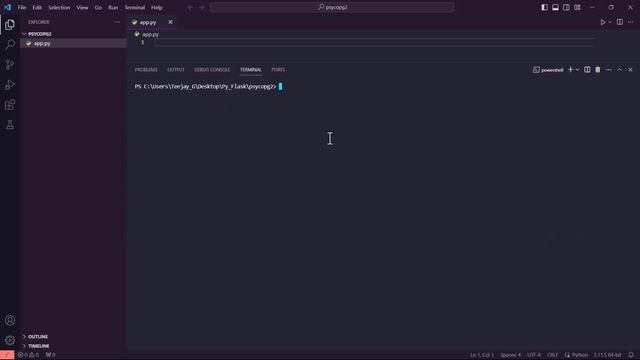Change encoding via UTF-8

(534, 355)
